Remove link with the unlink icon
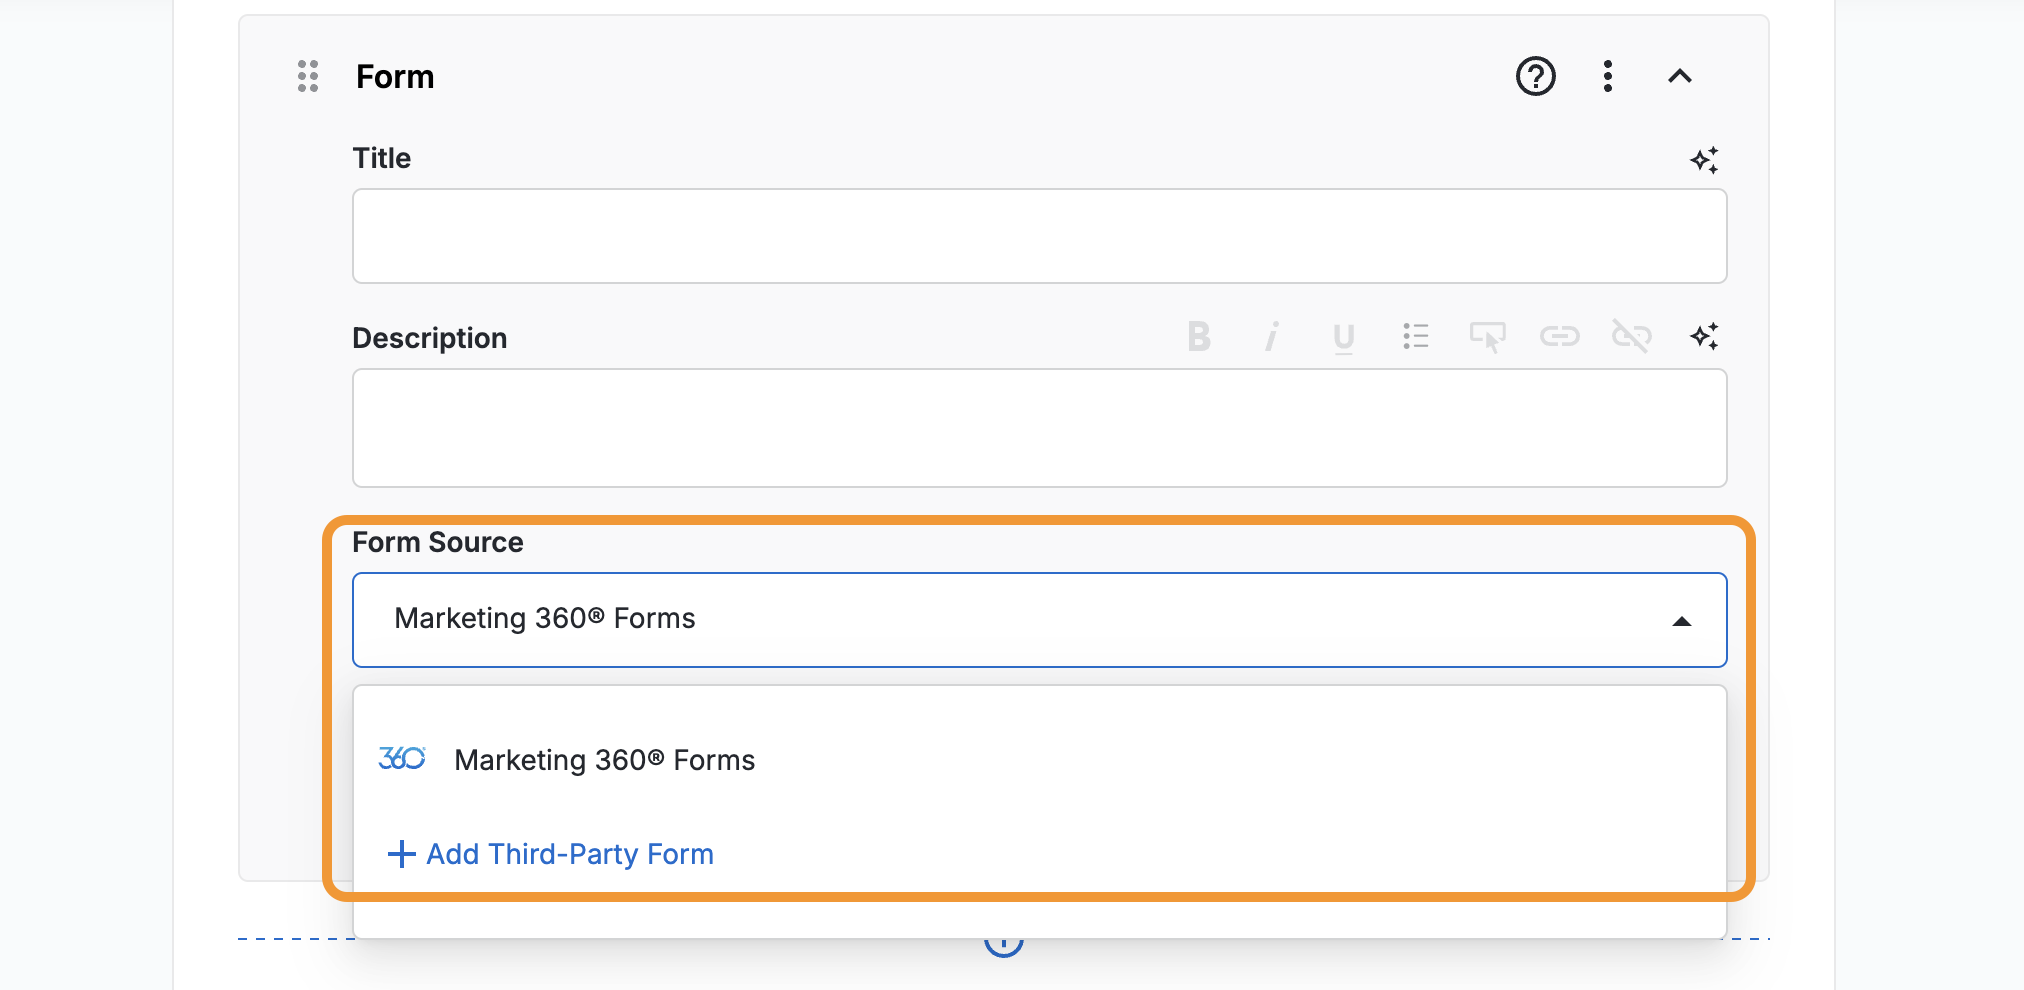This screenshot has height=990, width=2024. click(x=1631, y=337)
